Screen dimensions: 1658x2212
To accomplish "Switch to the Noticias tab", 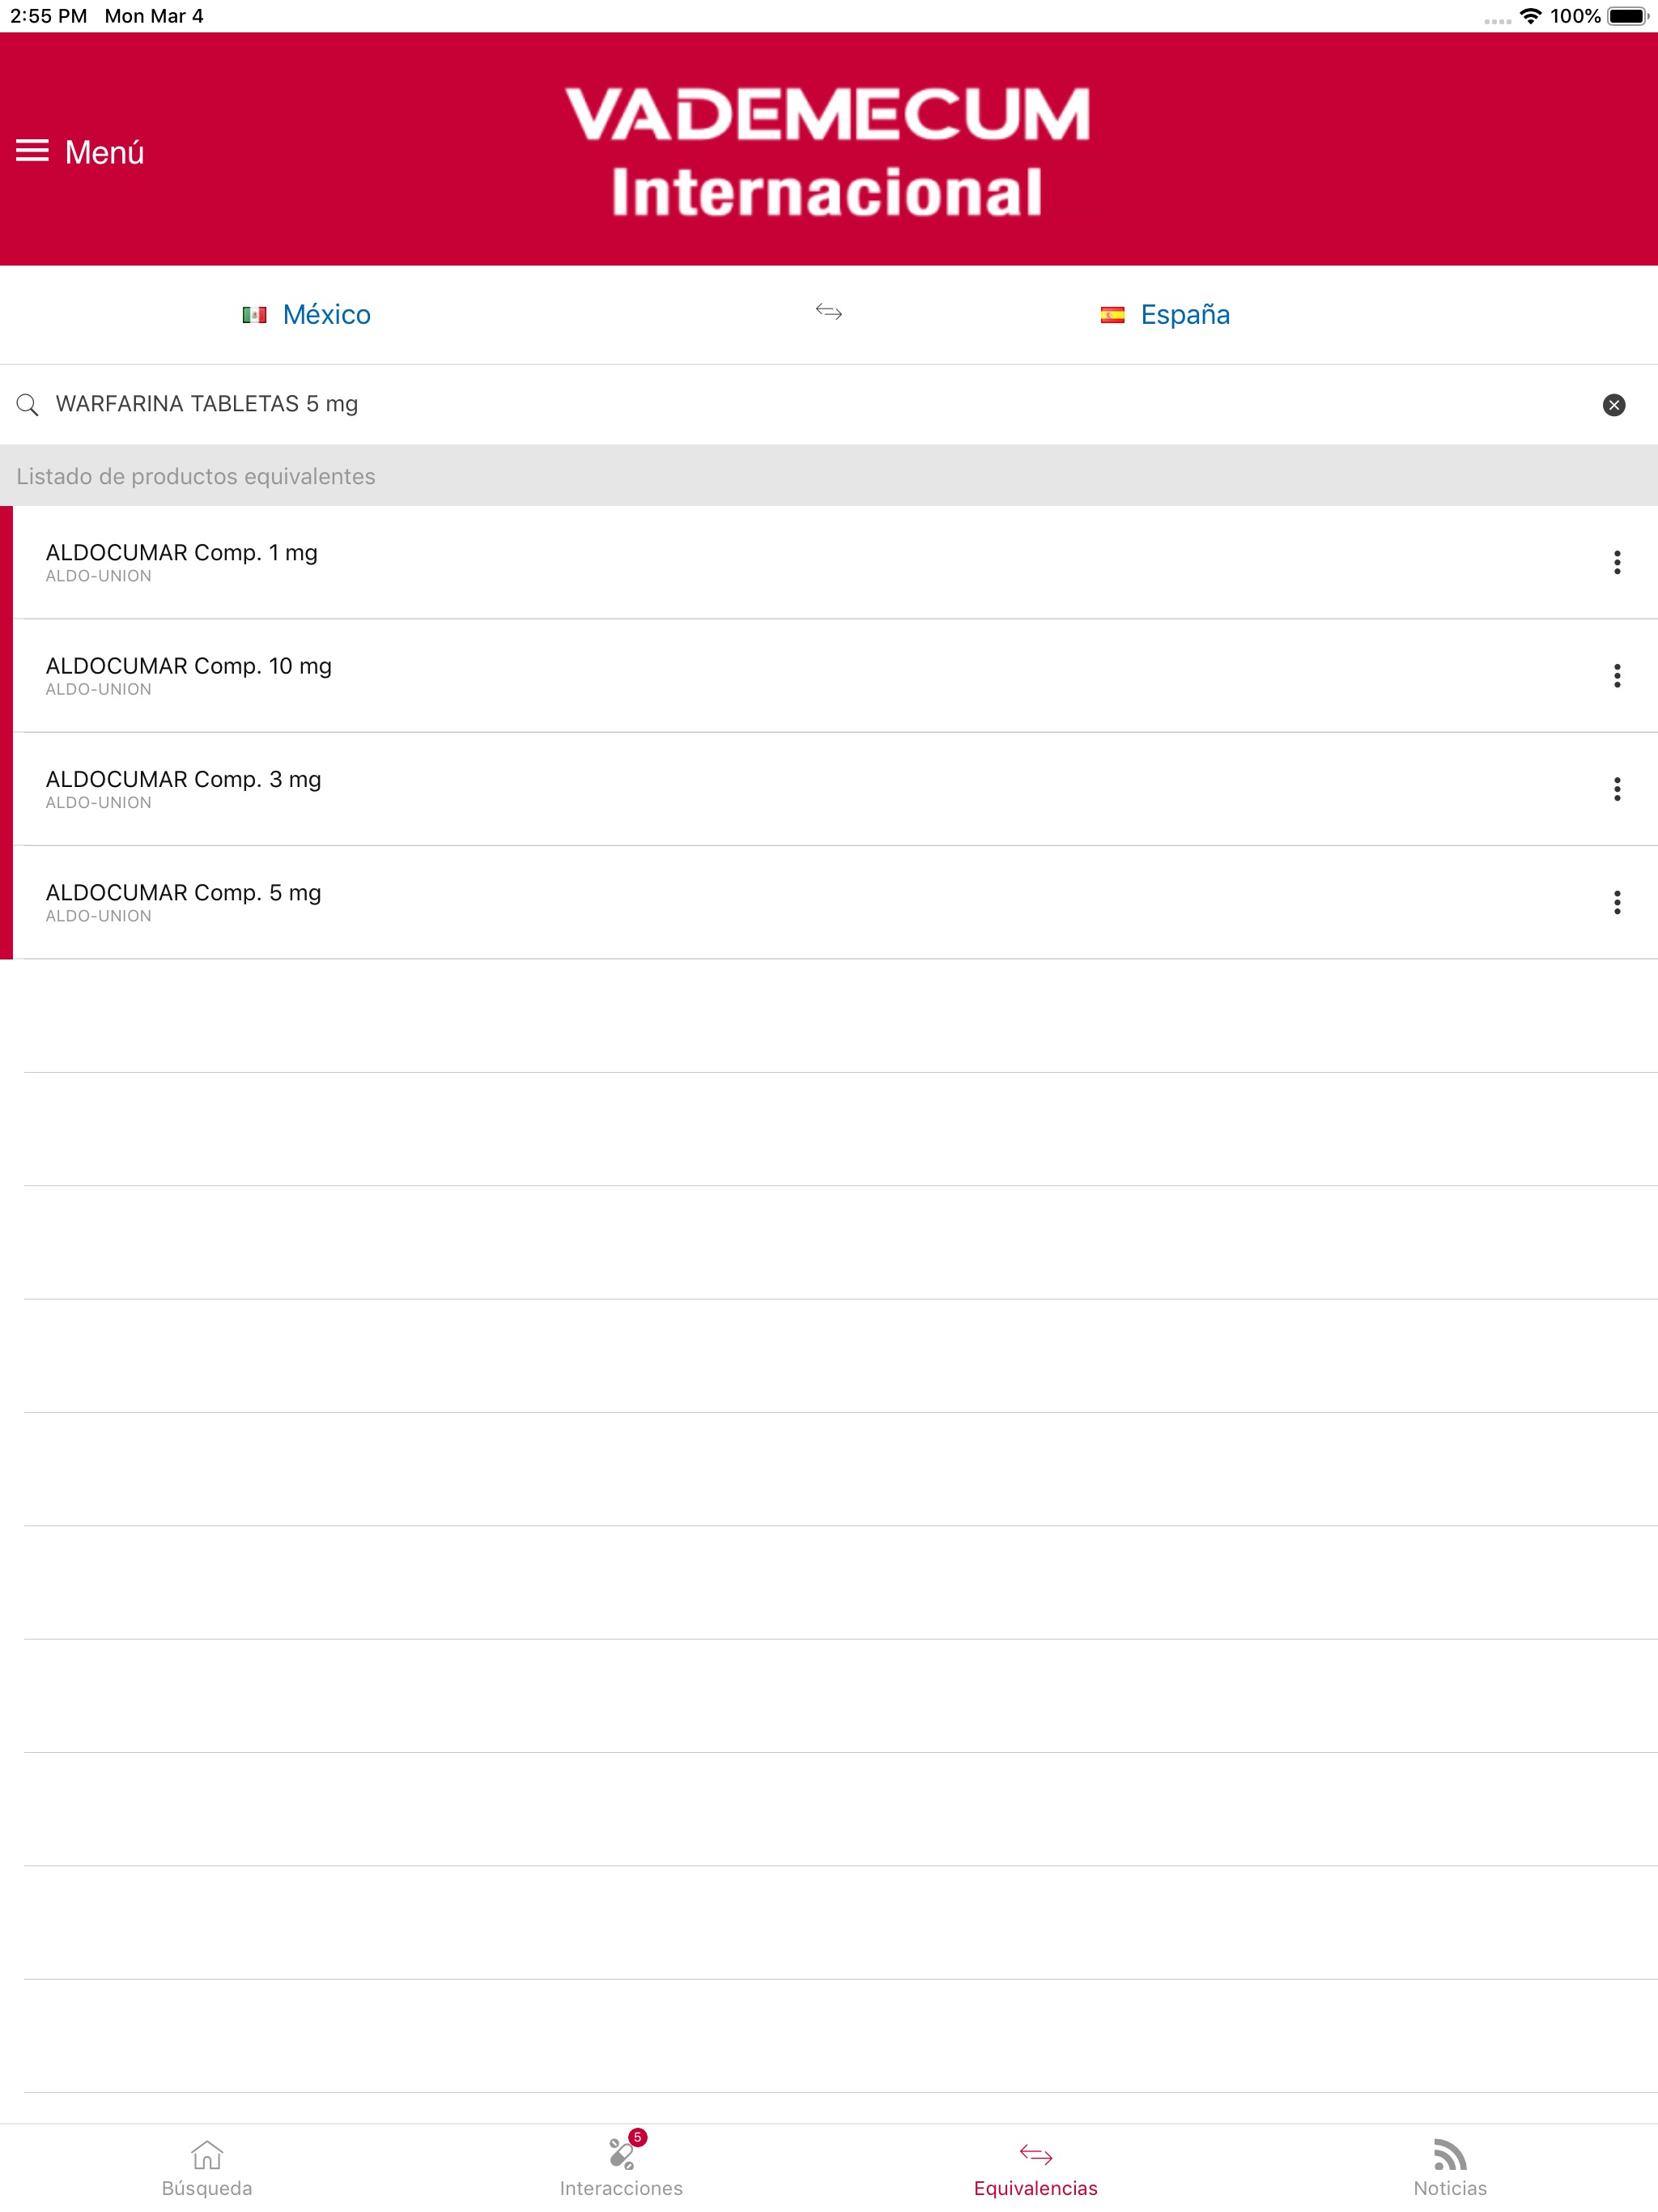I will (x=1449, y=2168).
